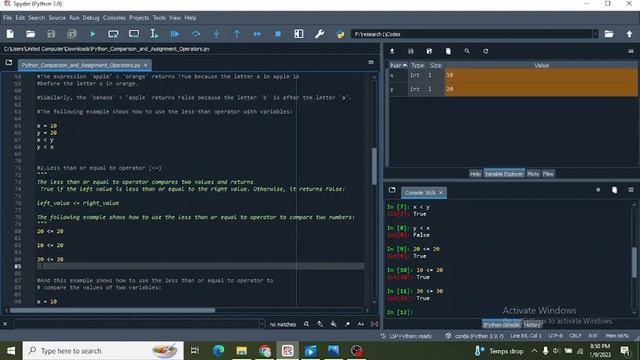Open the Run menu
This screenshot has height=360, width=640.
[74, 18]
